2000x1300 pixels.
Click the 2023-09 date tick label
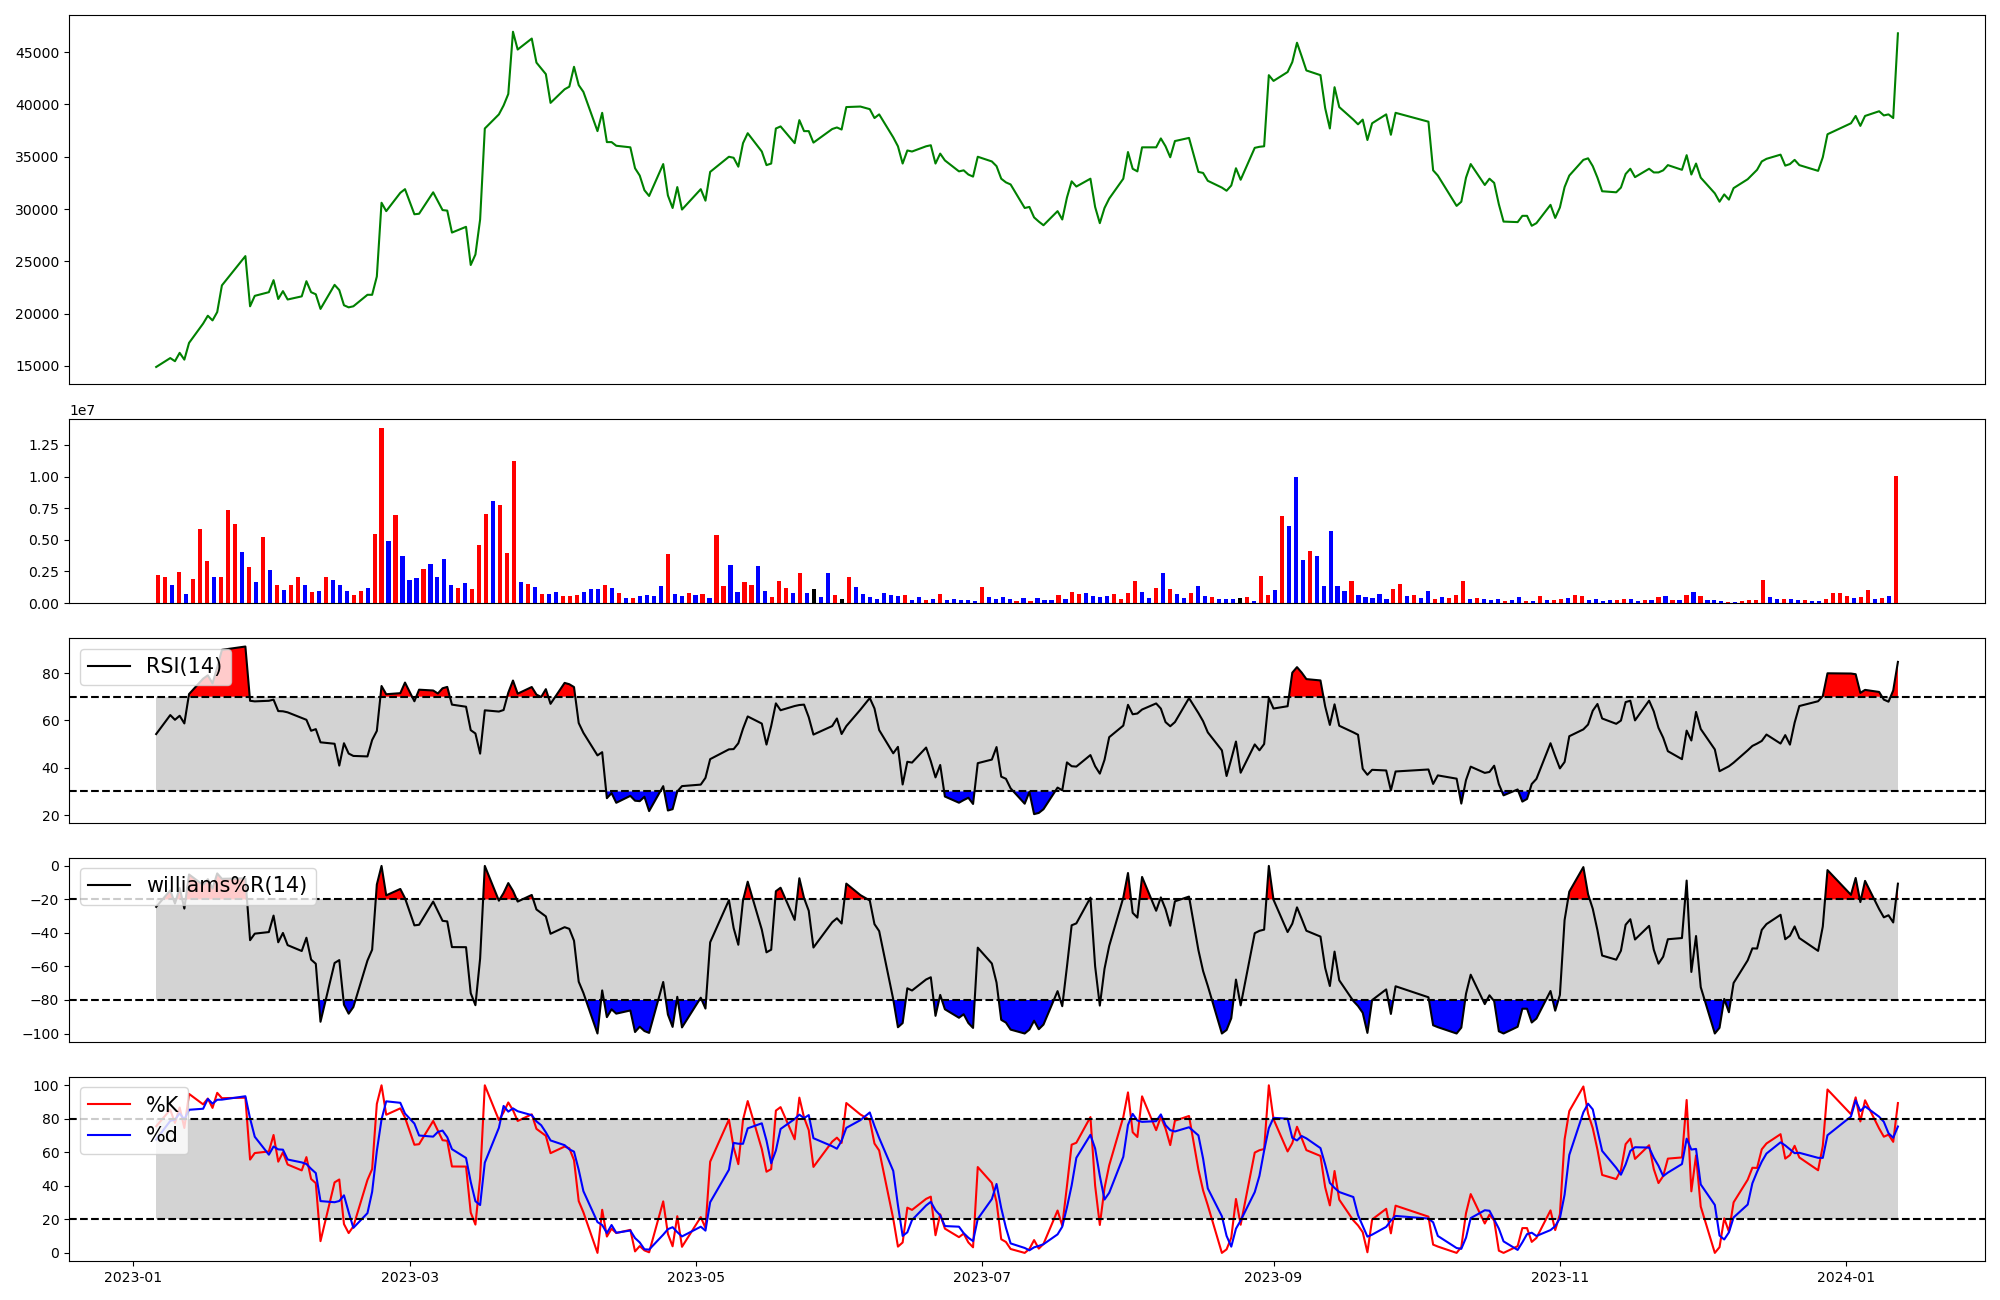pos(1273,1277)
